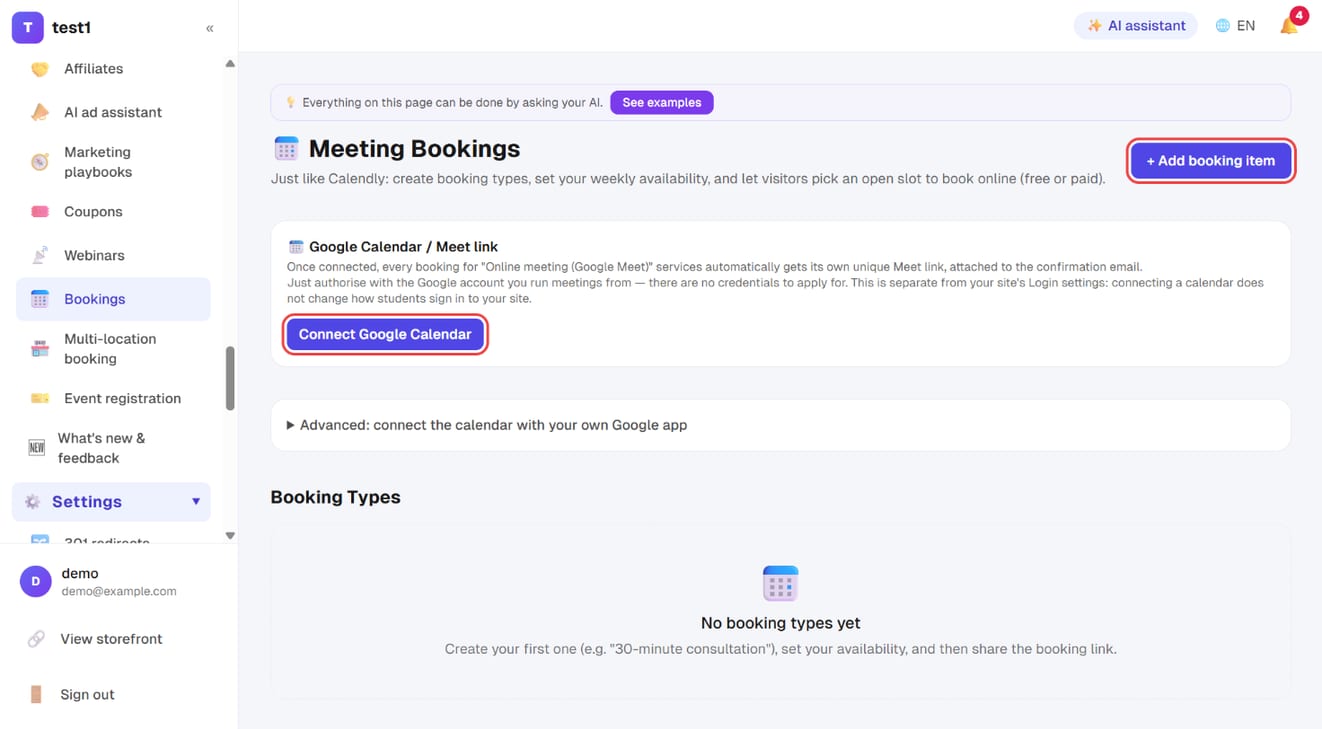Expand the Settings section arrow
Screen dimensions: 1322x729
pyautogui.click(x=196, y=502)
